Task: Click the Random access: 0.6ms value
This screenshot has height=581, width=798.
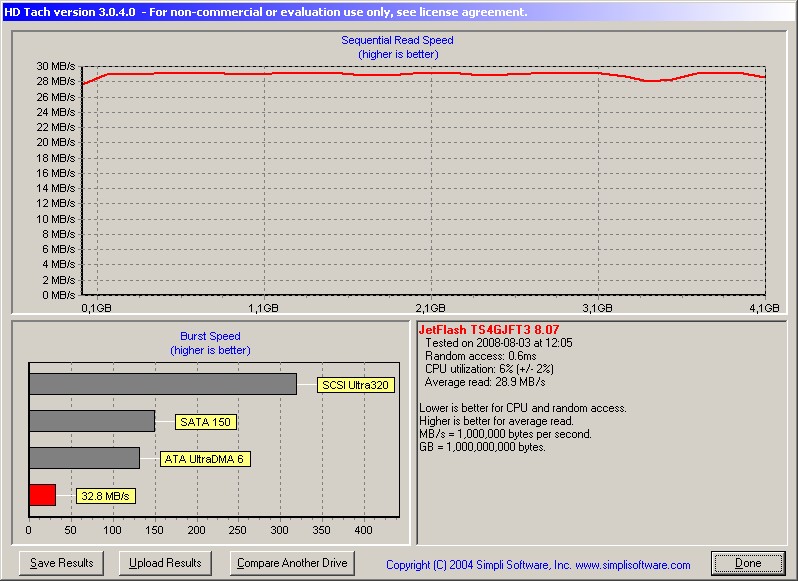Action: pos(480,356)
